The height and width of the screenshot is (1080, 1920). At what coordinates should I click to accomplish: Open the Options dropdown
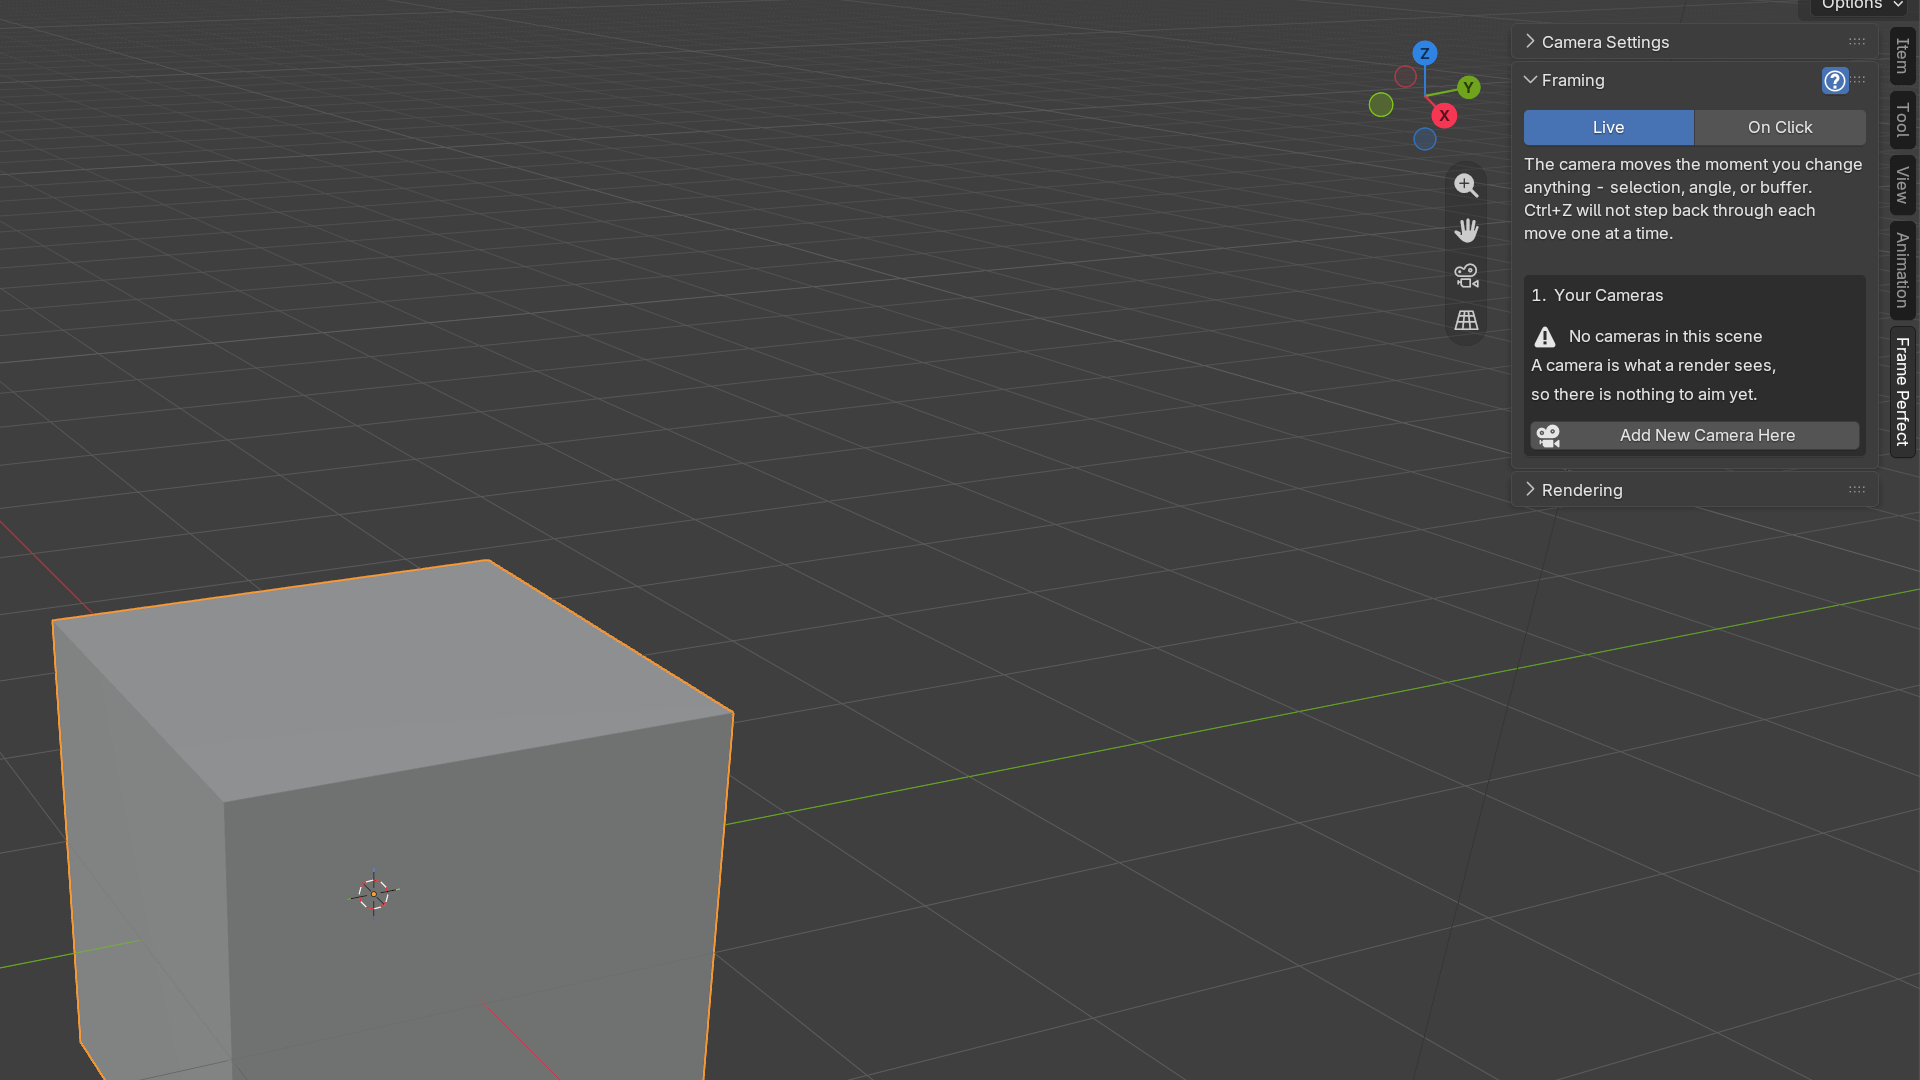(1860, 6)
